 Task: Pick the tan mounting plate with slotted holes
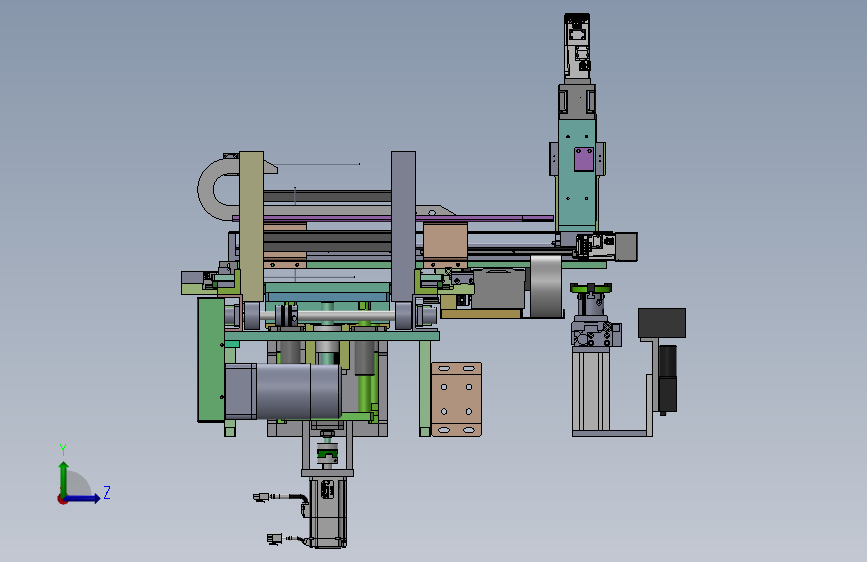[x=456, y=399]
